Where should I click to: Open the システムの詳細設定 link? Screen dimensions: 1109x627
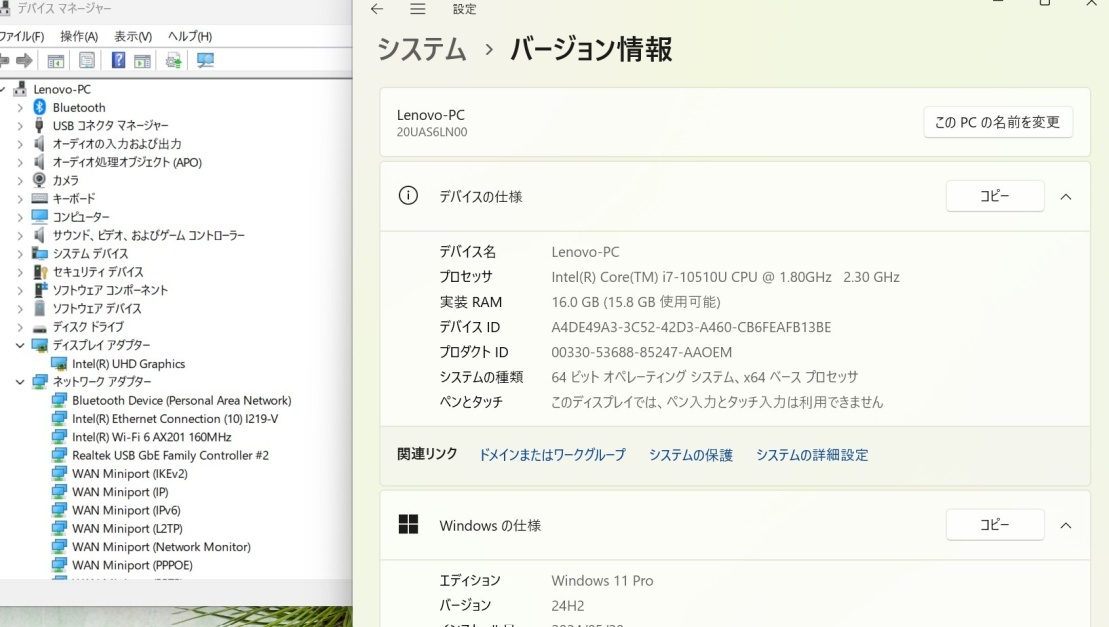[812, 455]
